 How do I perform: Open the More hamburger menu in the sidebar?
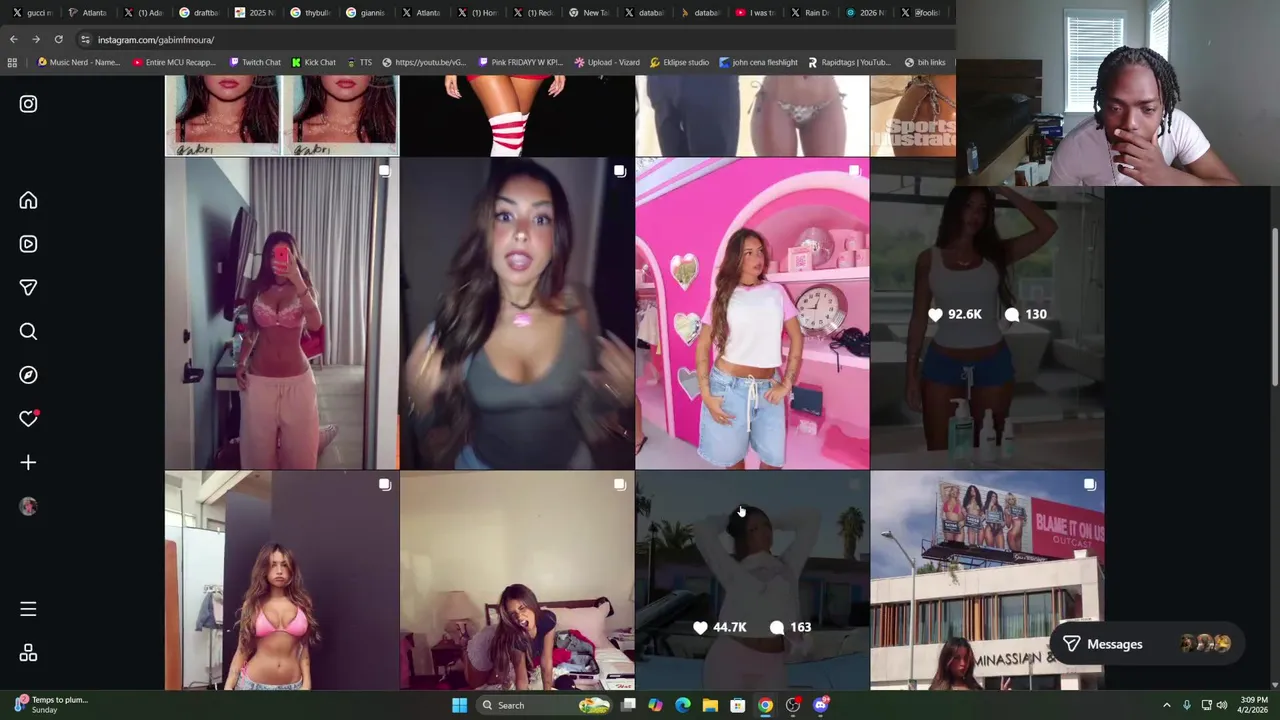point(28,609)
